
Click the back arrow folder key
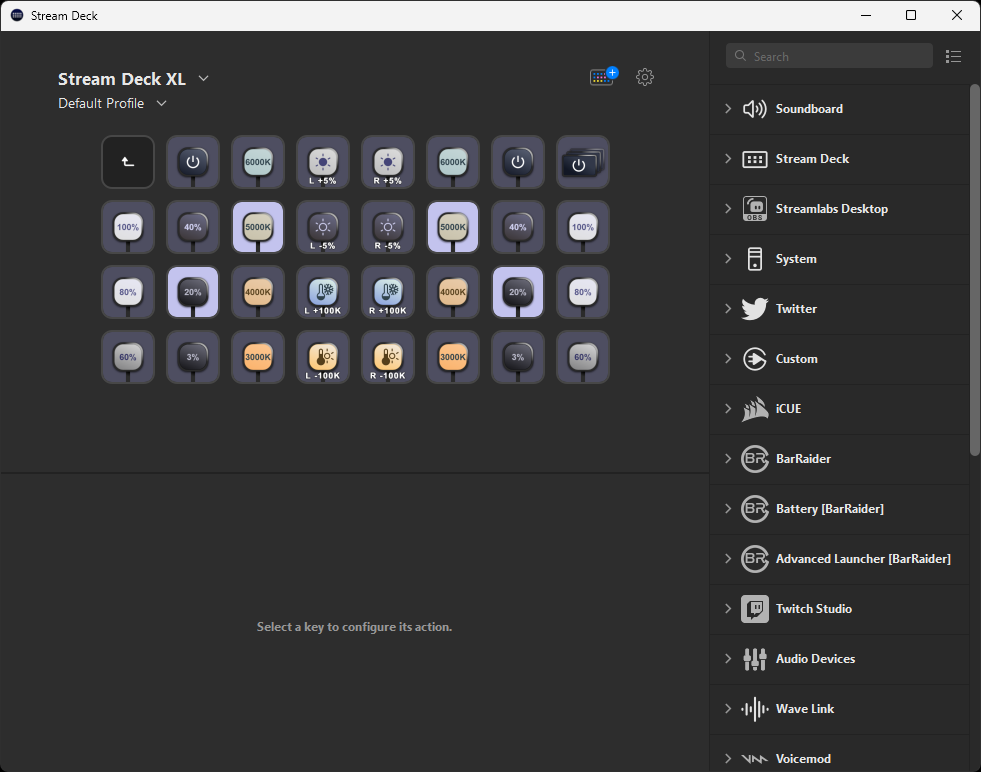128,162
